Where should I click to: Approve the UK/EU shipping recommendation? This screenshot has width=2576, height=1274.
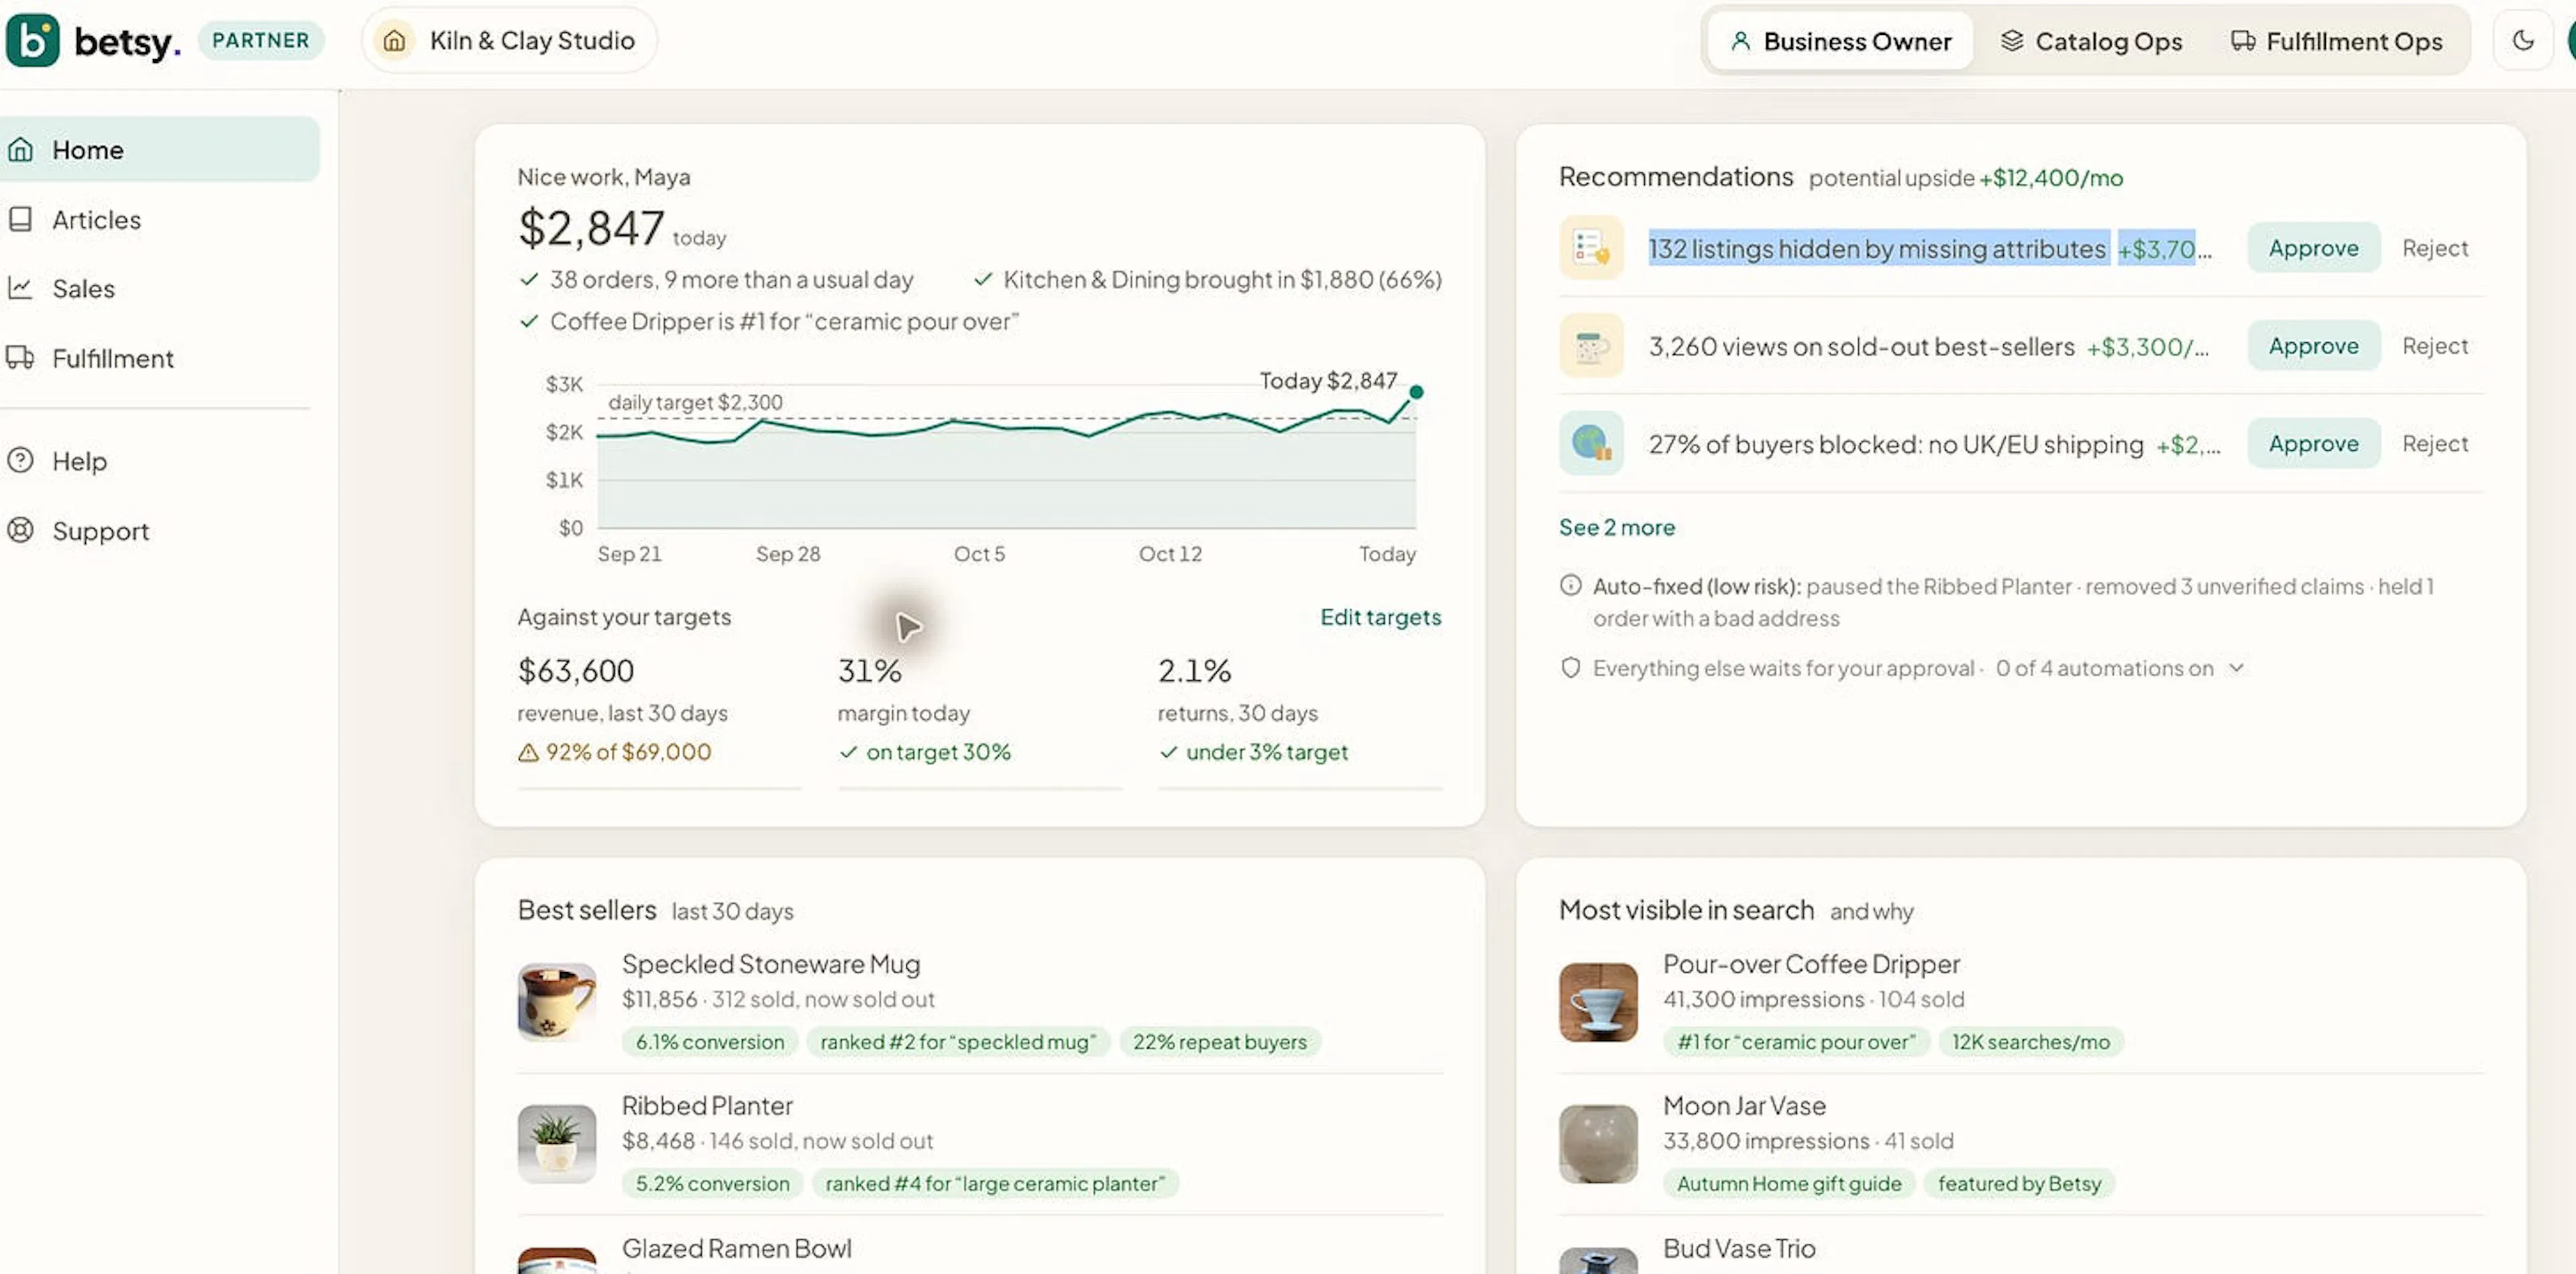click(x=2313, y=444)
